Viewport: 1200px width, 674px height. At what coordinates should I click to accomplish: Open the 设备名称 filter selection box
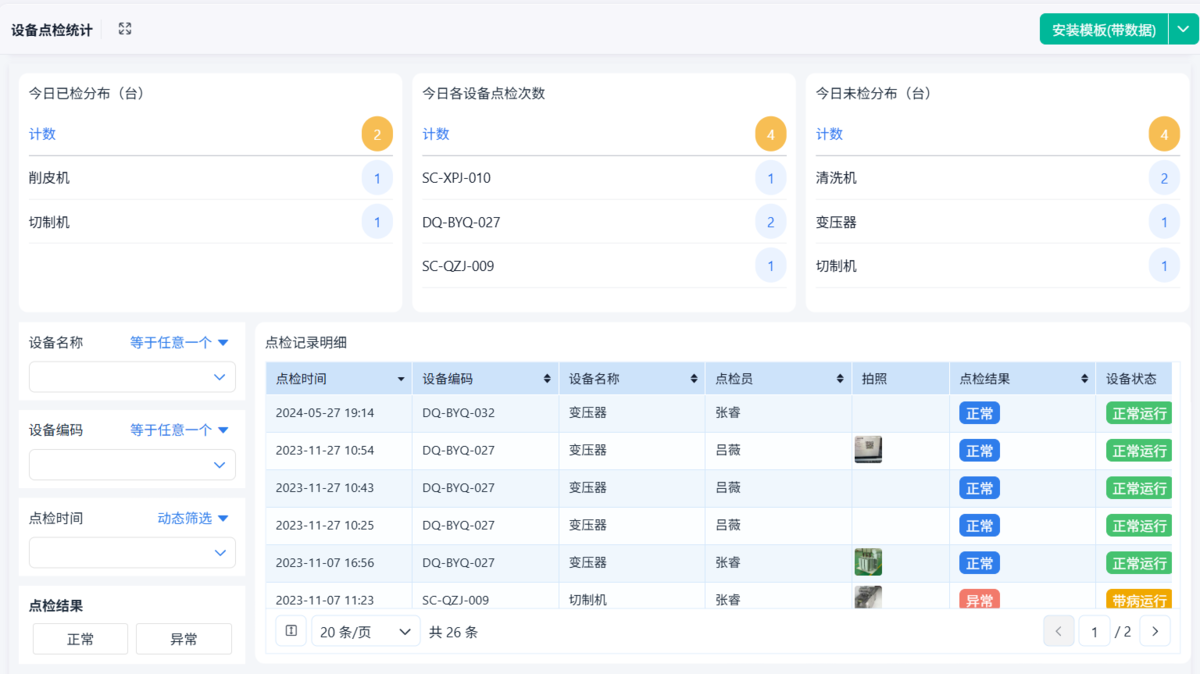point(131,377)
